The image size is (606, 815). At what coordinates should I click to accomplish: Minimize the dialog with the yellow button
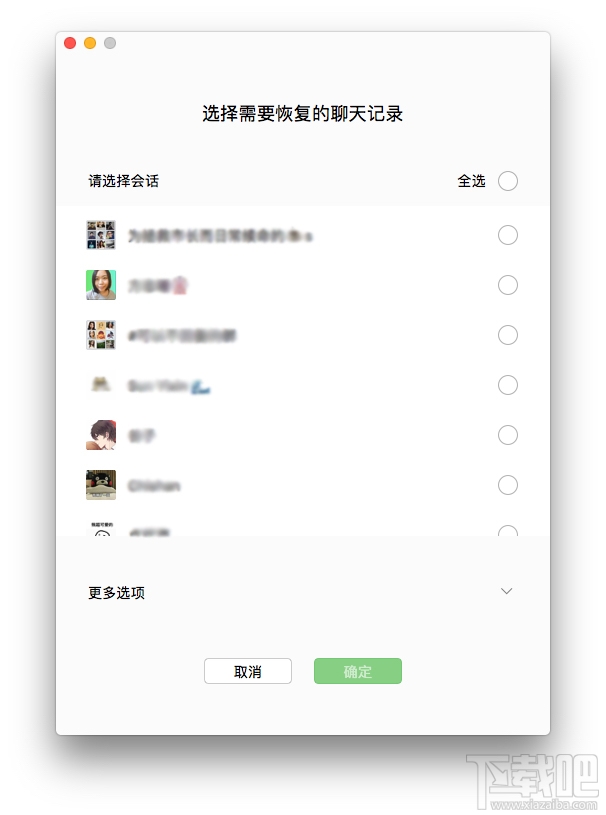pos(89,43)
